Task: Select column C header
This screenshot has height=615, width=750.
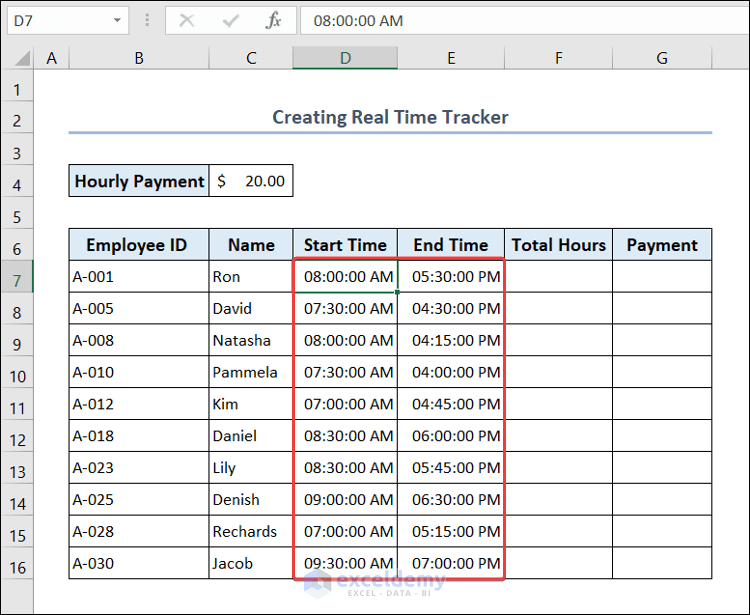Action: pos(251,58)
